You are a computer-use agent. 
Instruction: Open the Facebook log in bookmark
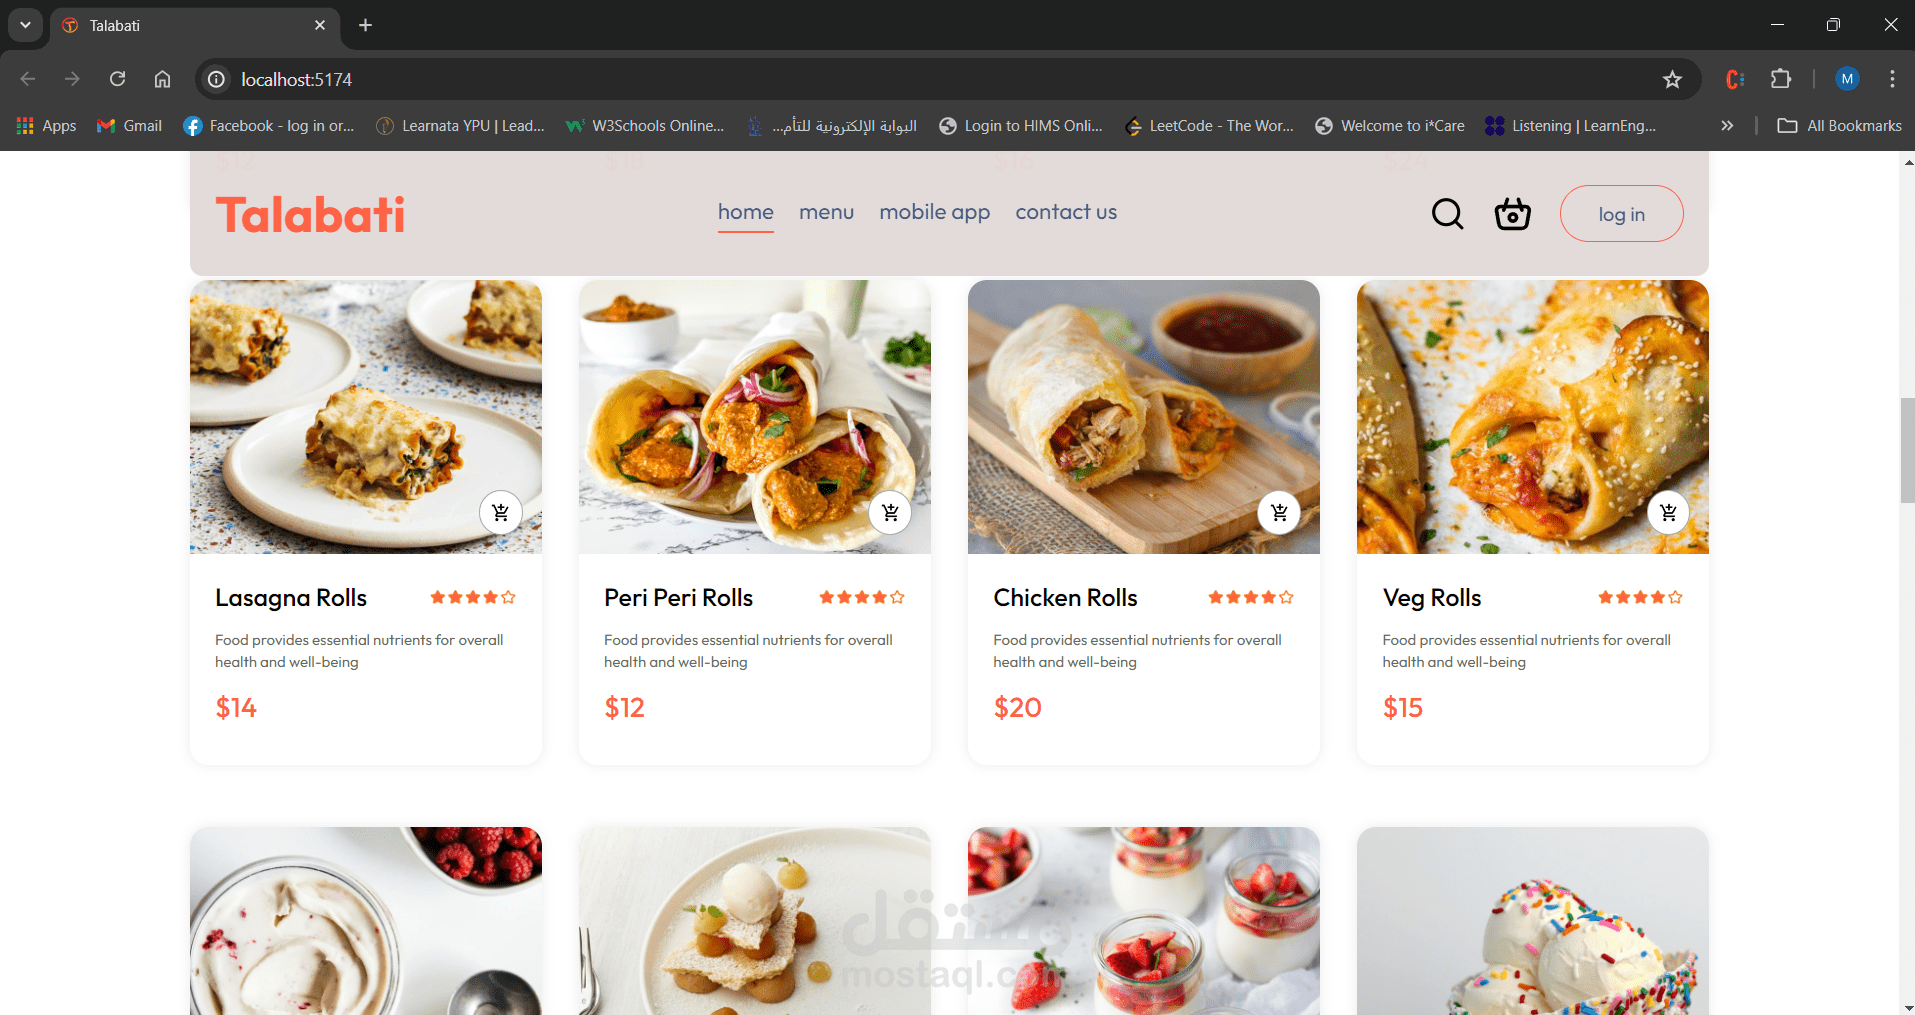coord(269,126)
